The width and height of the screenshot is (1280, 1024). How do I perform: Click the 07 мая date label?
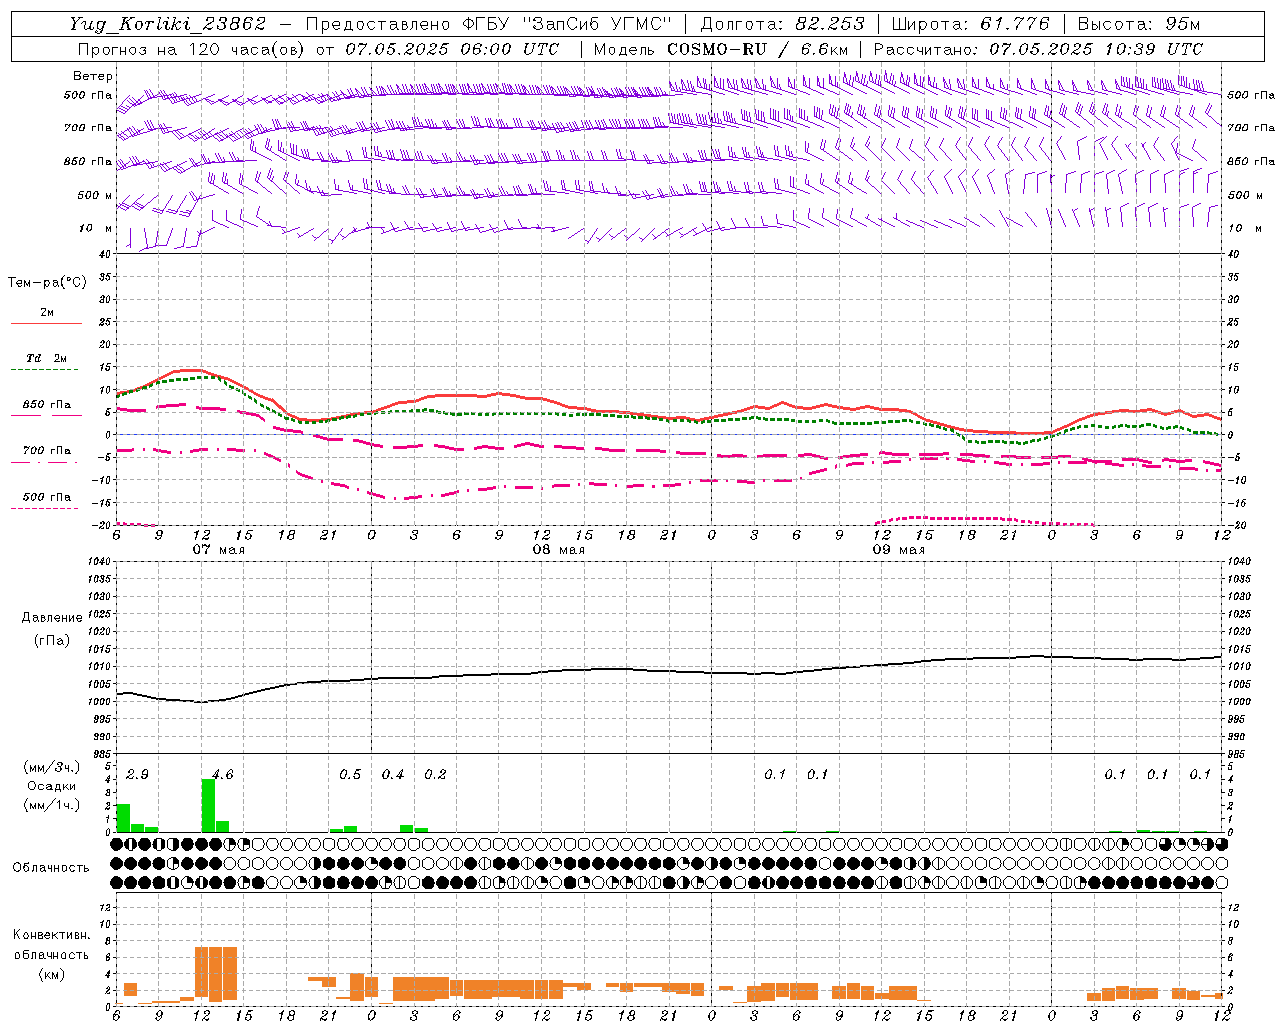click(218, 550)
